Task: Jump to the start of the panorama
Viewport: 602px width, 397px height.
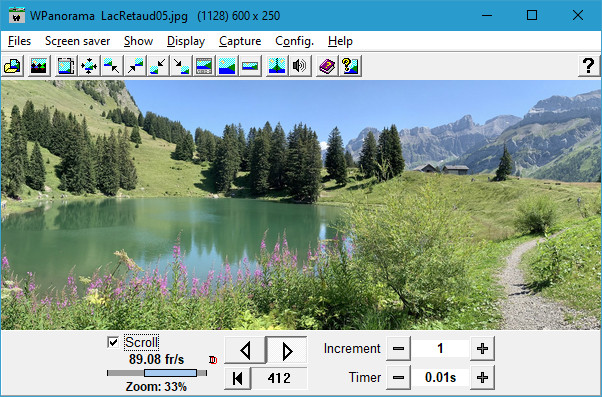Action: pos(238,378)
